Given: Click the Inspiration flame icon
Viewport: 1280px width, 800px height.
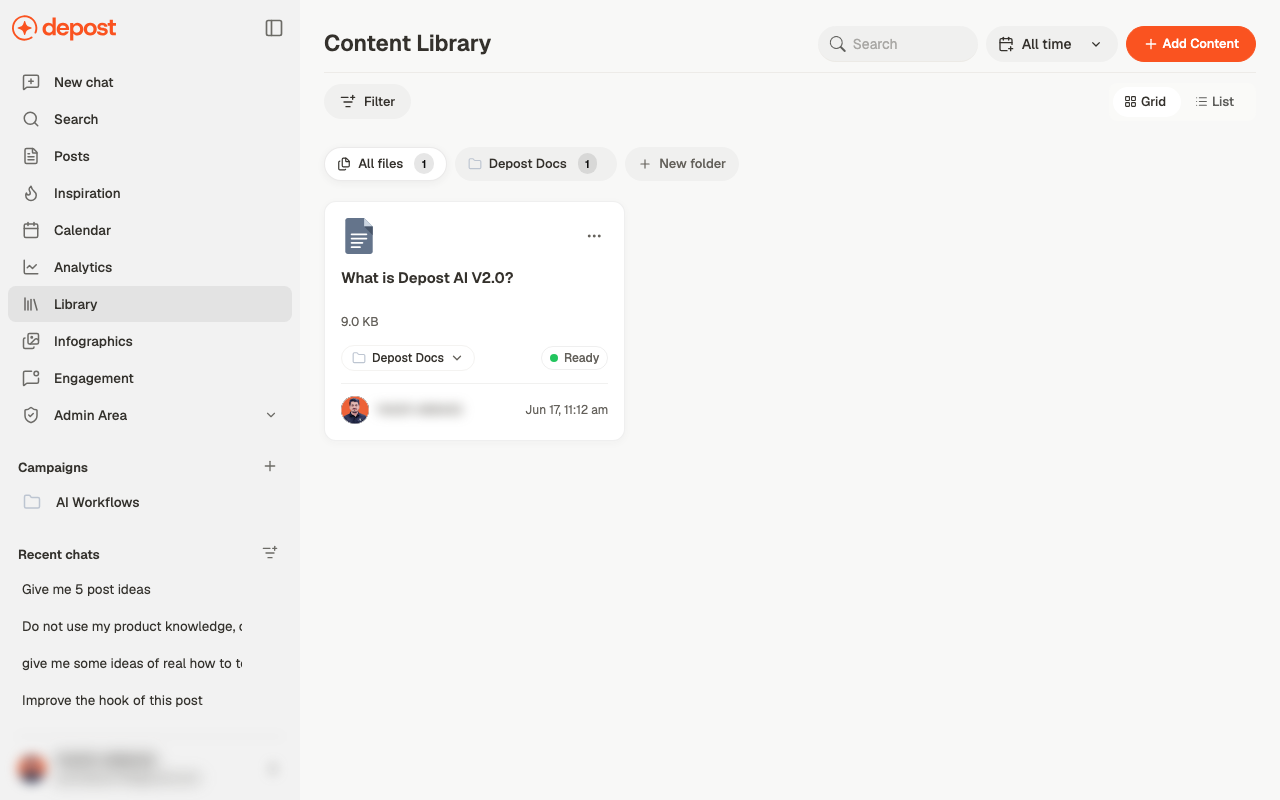Looking at the screenshot, I should tap(31, 193).
